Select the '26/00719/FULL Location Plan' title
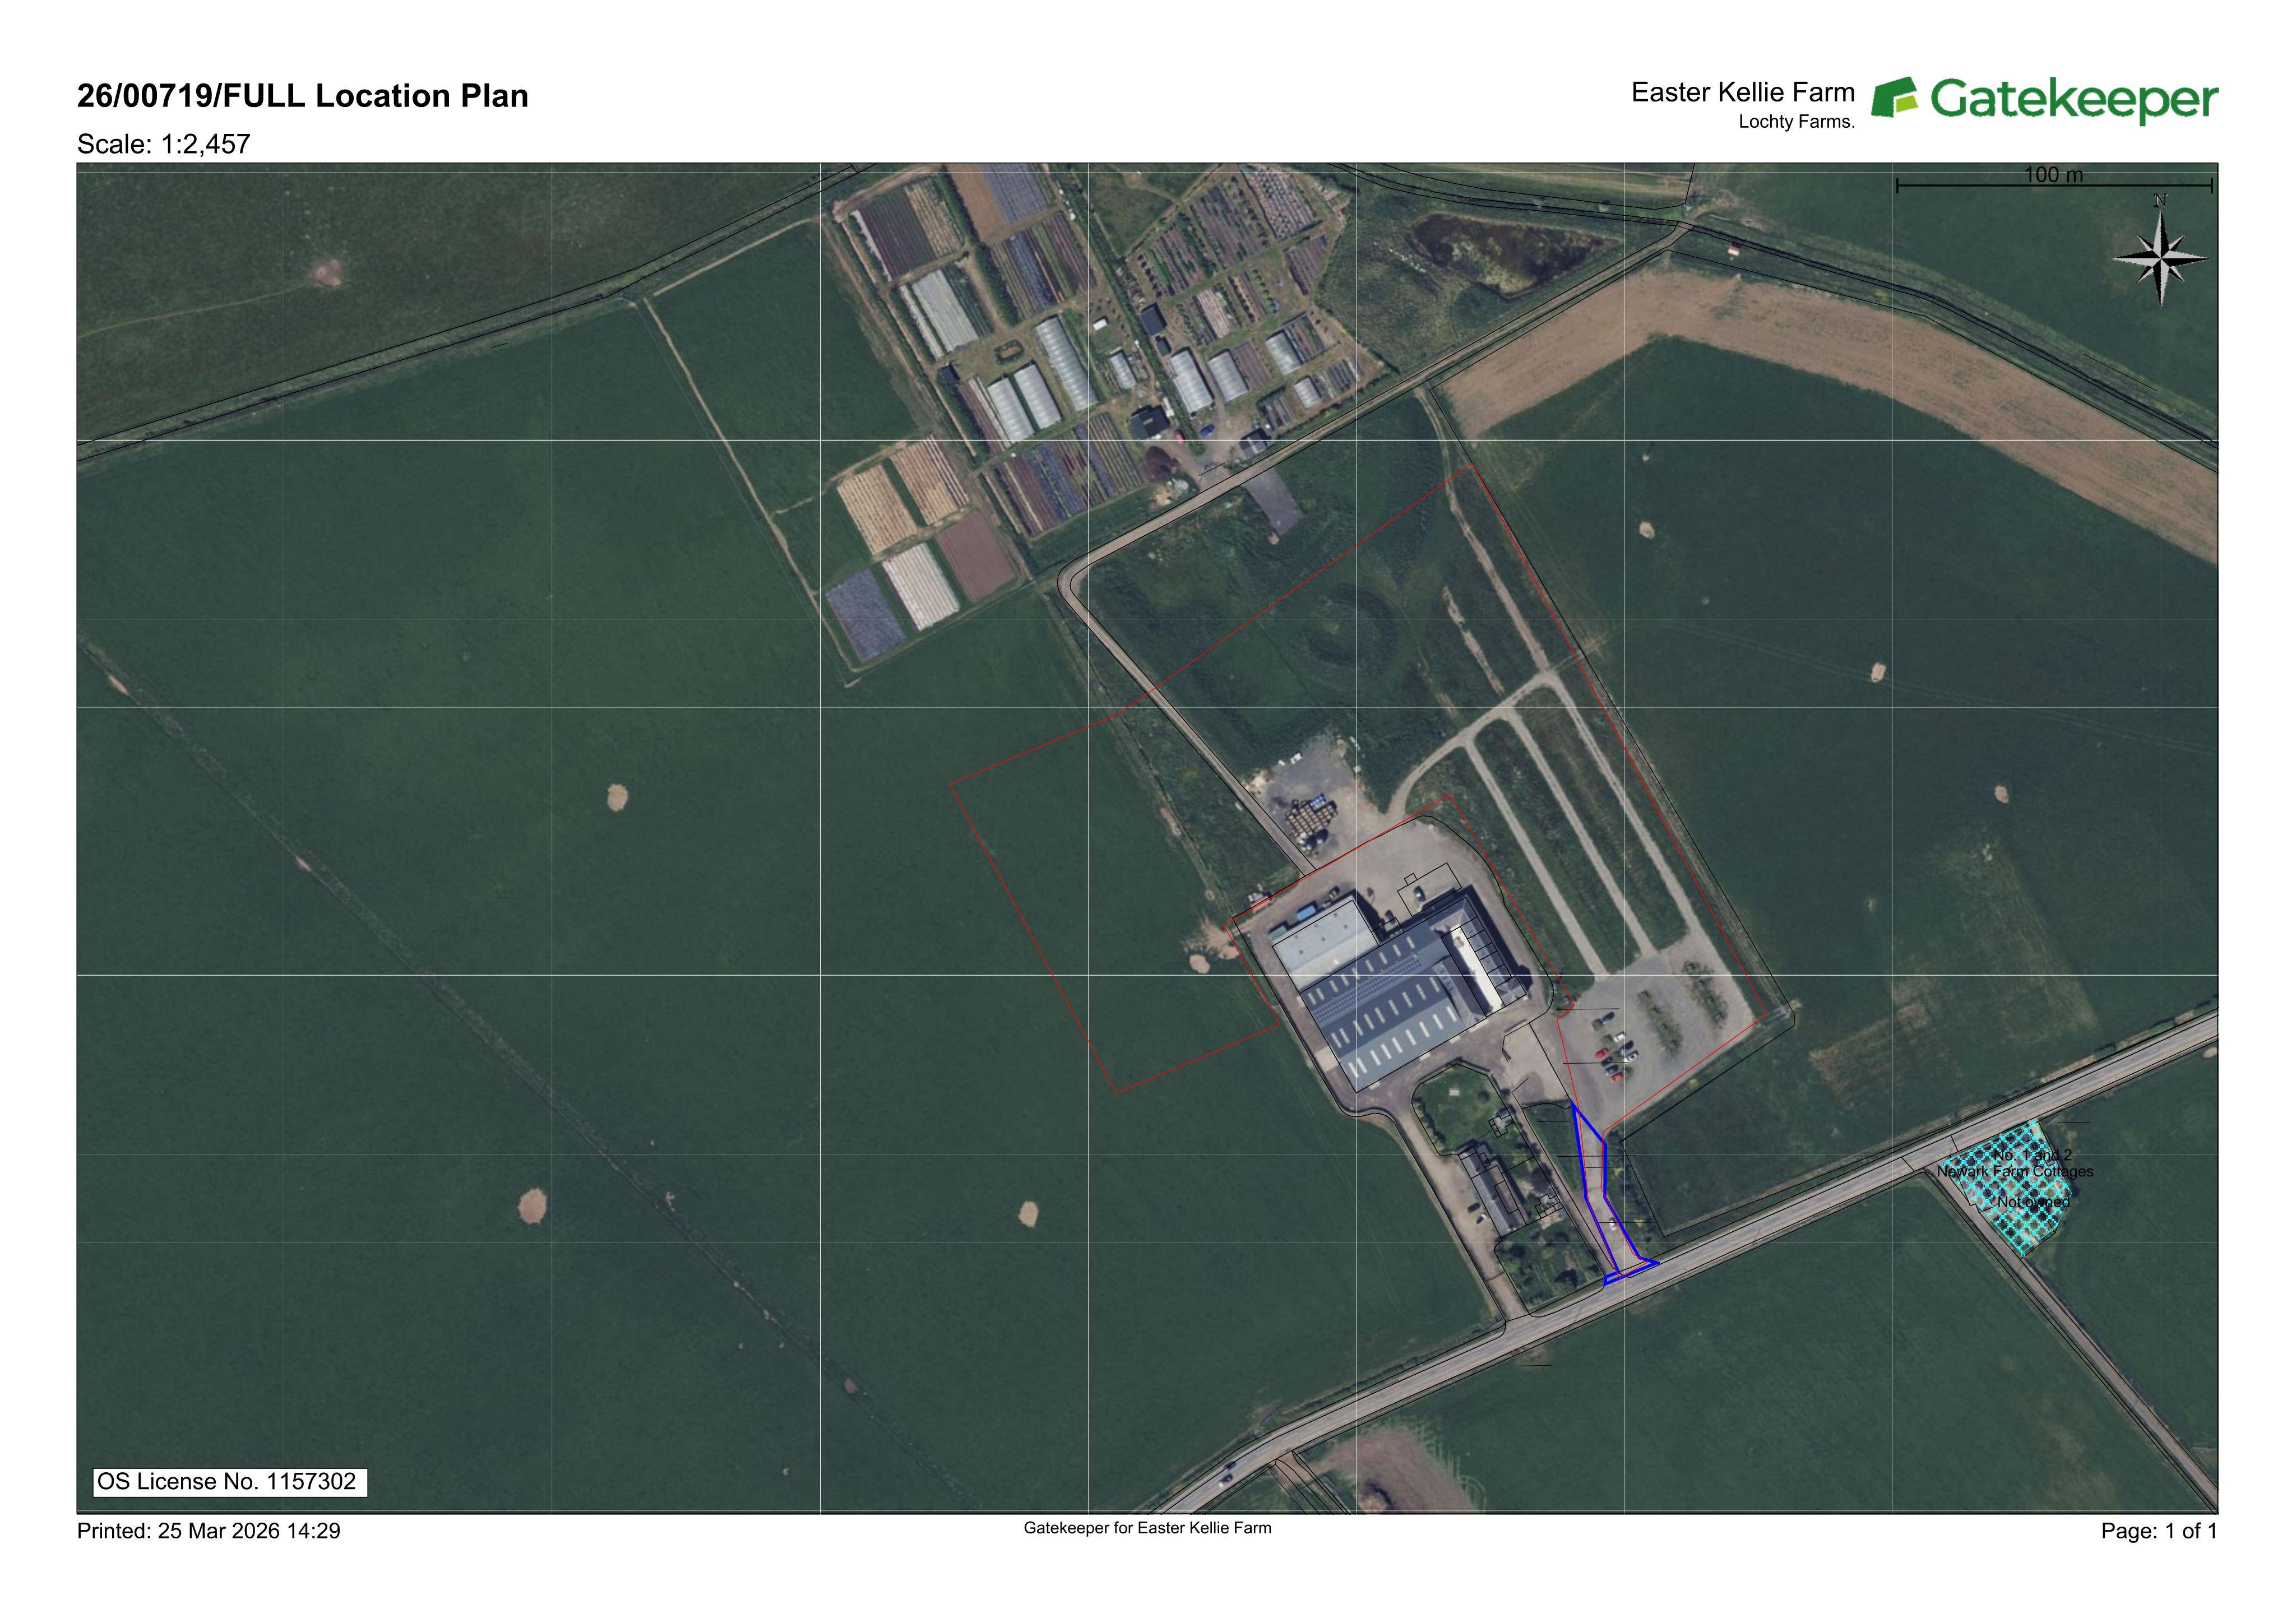 coord(303,96)
